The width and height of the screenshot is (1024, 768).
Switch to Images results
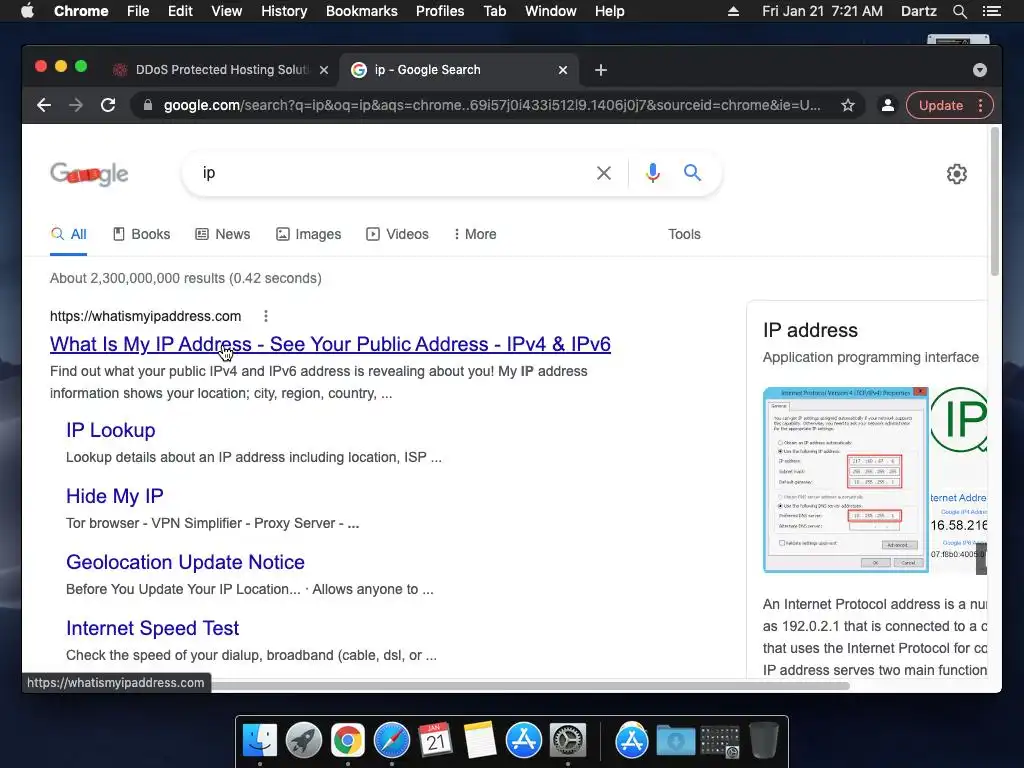pos(308,234)
